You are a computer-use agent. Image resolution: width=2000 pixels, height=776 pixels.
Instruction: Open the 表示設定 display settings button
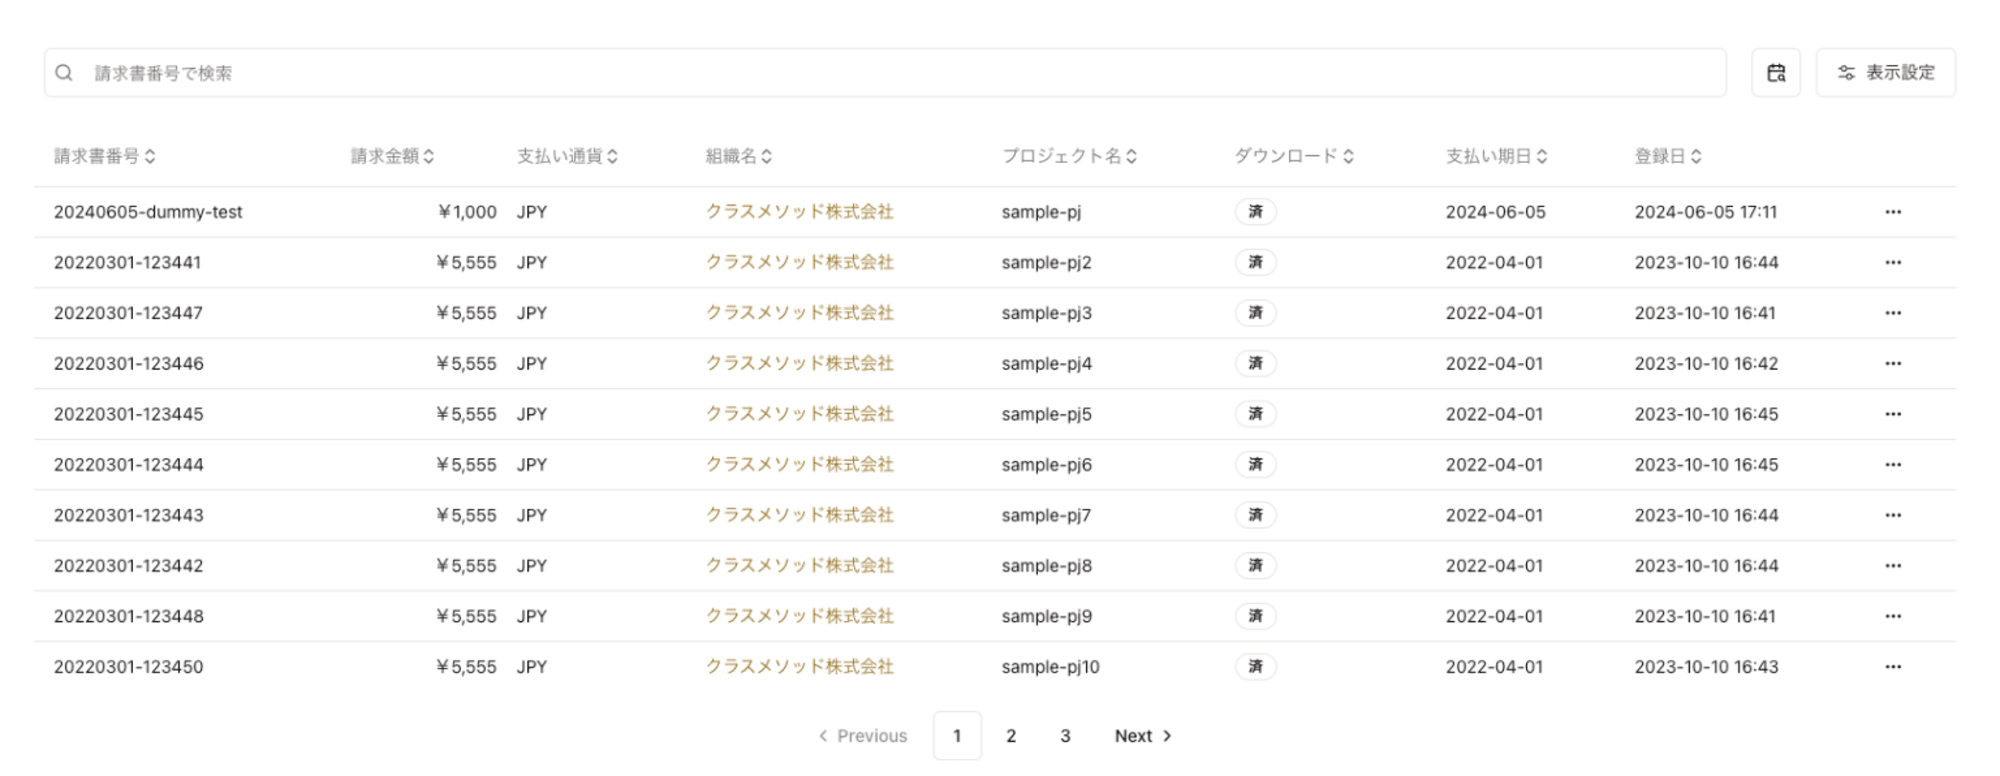(x=1885, y=73)
